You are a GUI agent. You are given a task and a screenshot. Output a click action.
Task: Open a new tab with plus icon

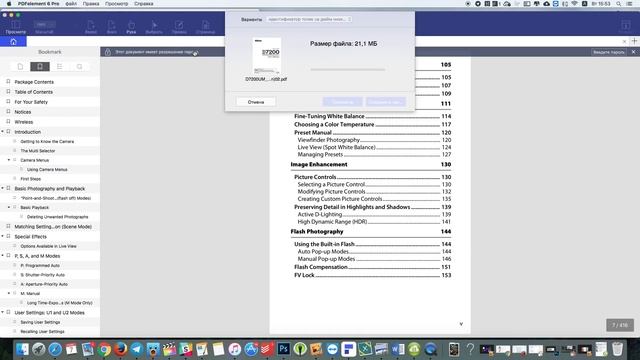pyautogui.click(x=634, y=41)
